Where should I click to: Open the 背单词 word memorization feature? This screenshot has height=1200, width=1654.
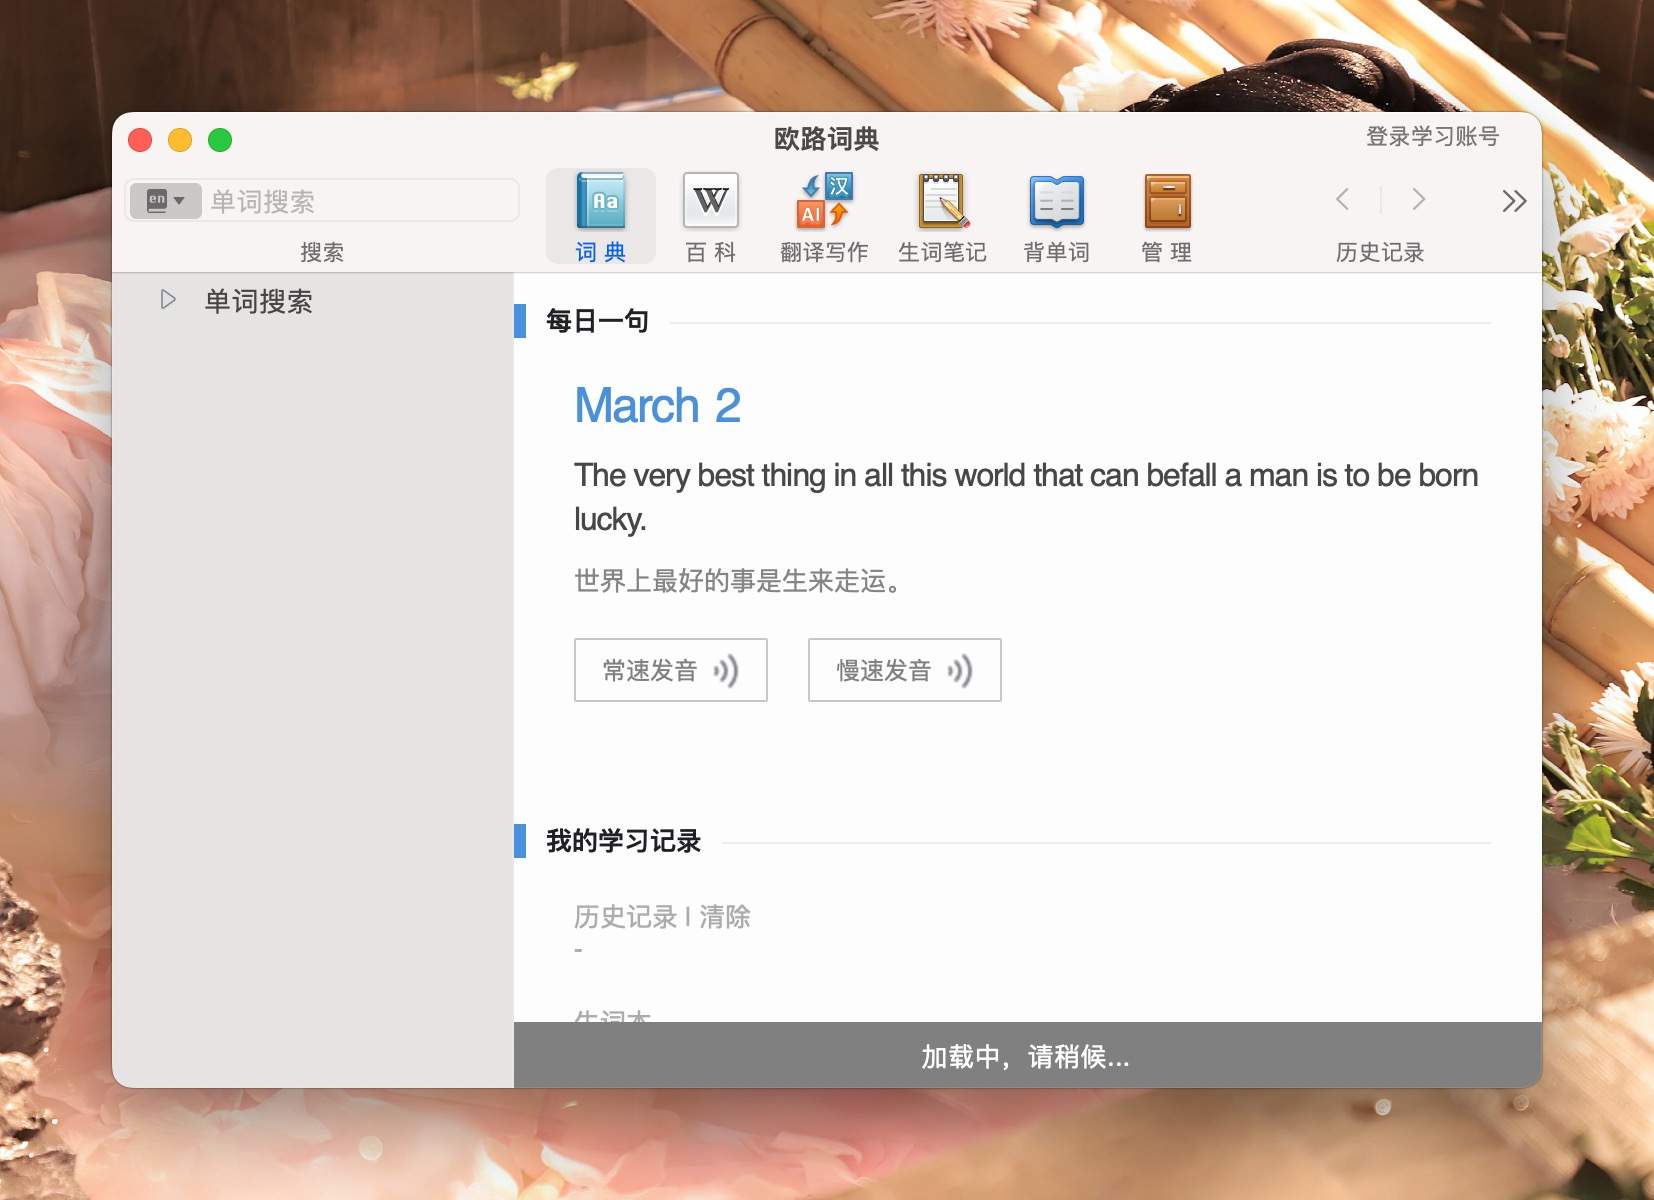(1056, 213)
